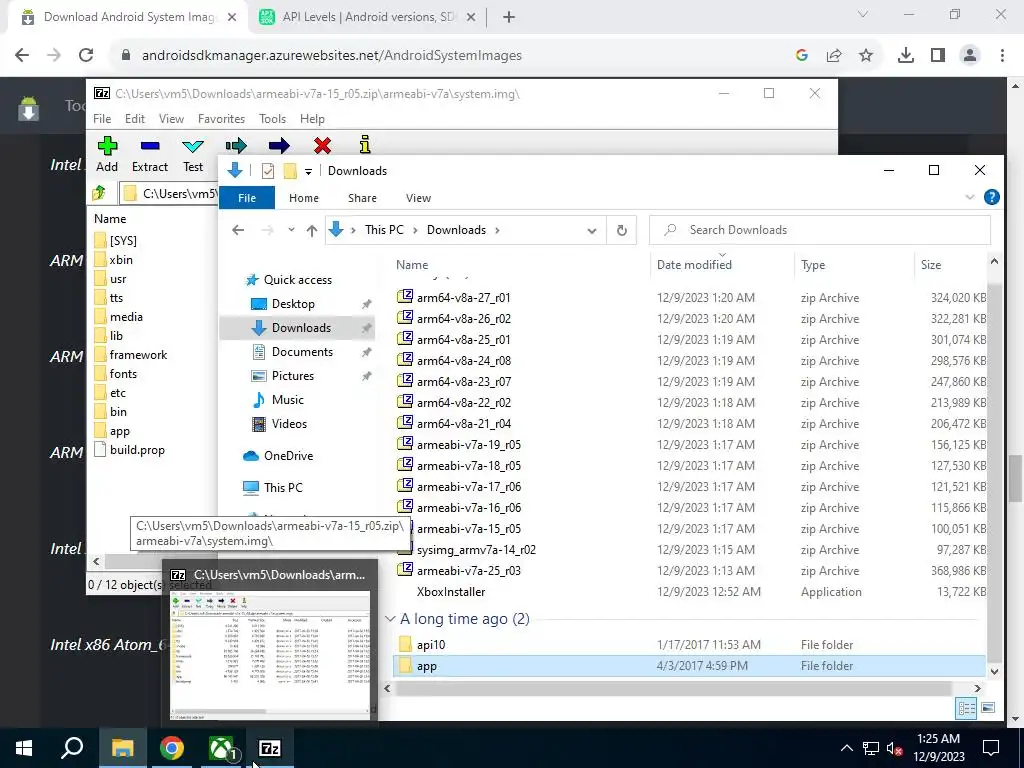The height and width of the screenshot is (768, 1024).
Task: Select armeabi-v7a-19_r05 zip file
Action: click(469, 445)
